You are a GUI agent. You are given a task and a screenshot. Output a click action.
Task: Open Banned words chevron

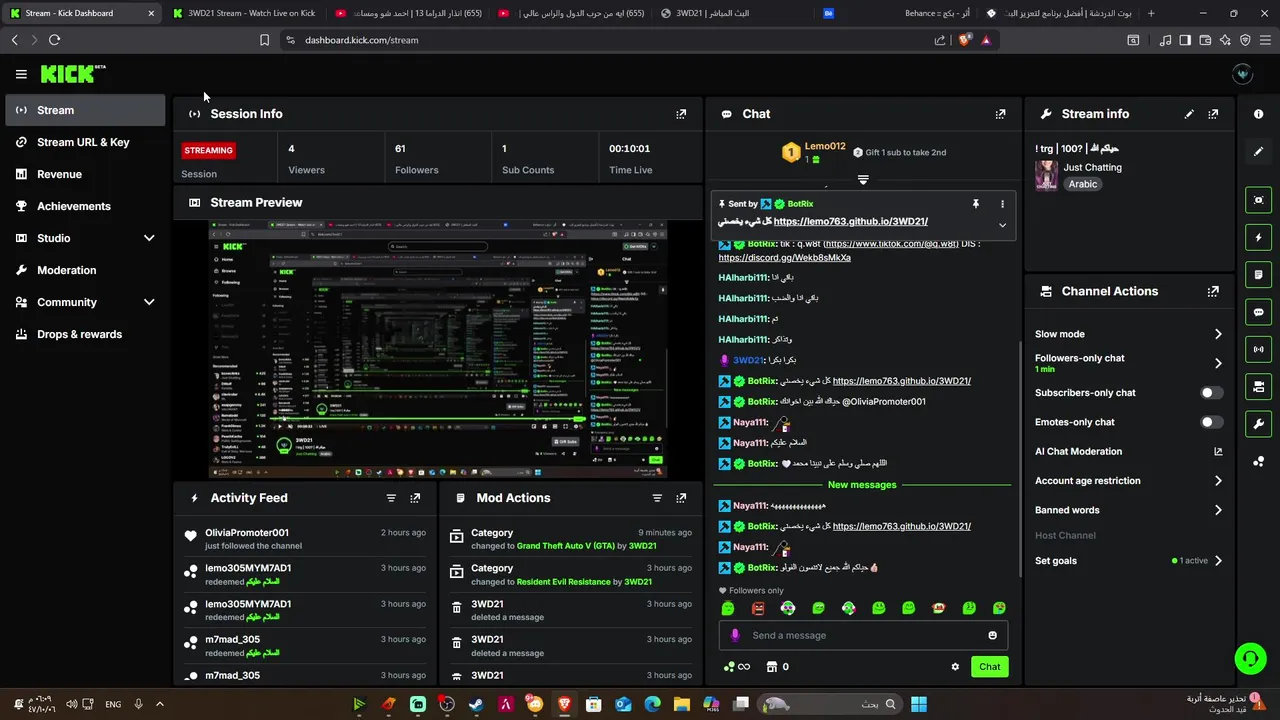tap(1218, 510)
